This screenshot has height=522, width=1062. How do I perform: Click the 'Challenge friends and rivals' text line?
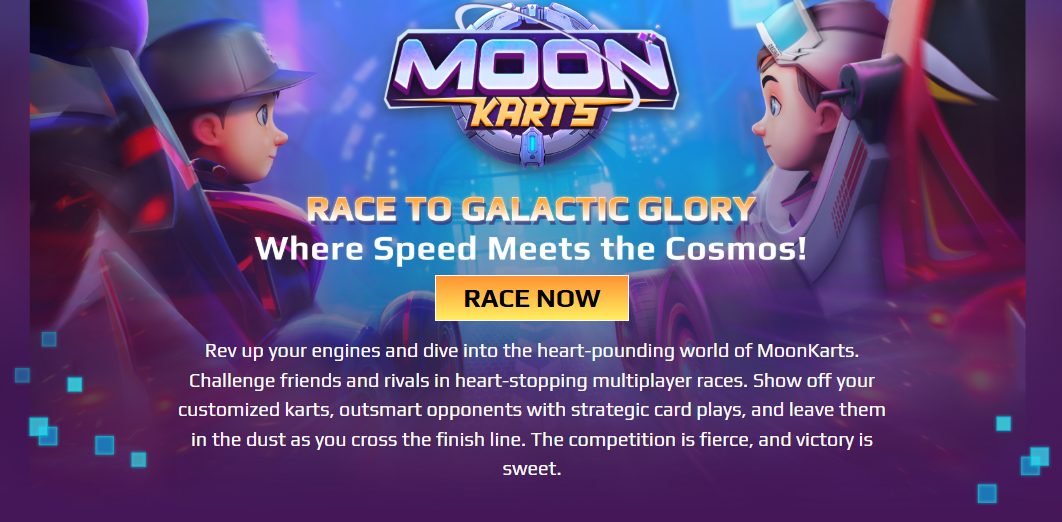(532, 381)
